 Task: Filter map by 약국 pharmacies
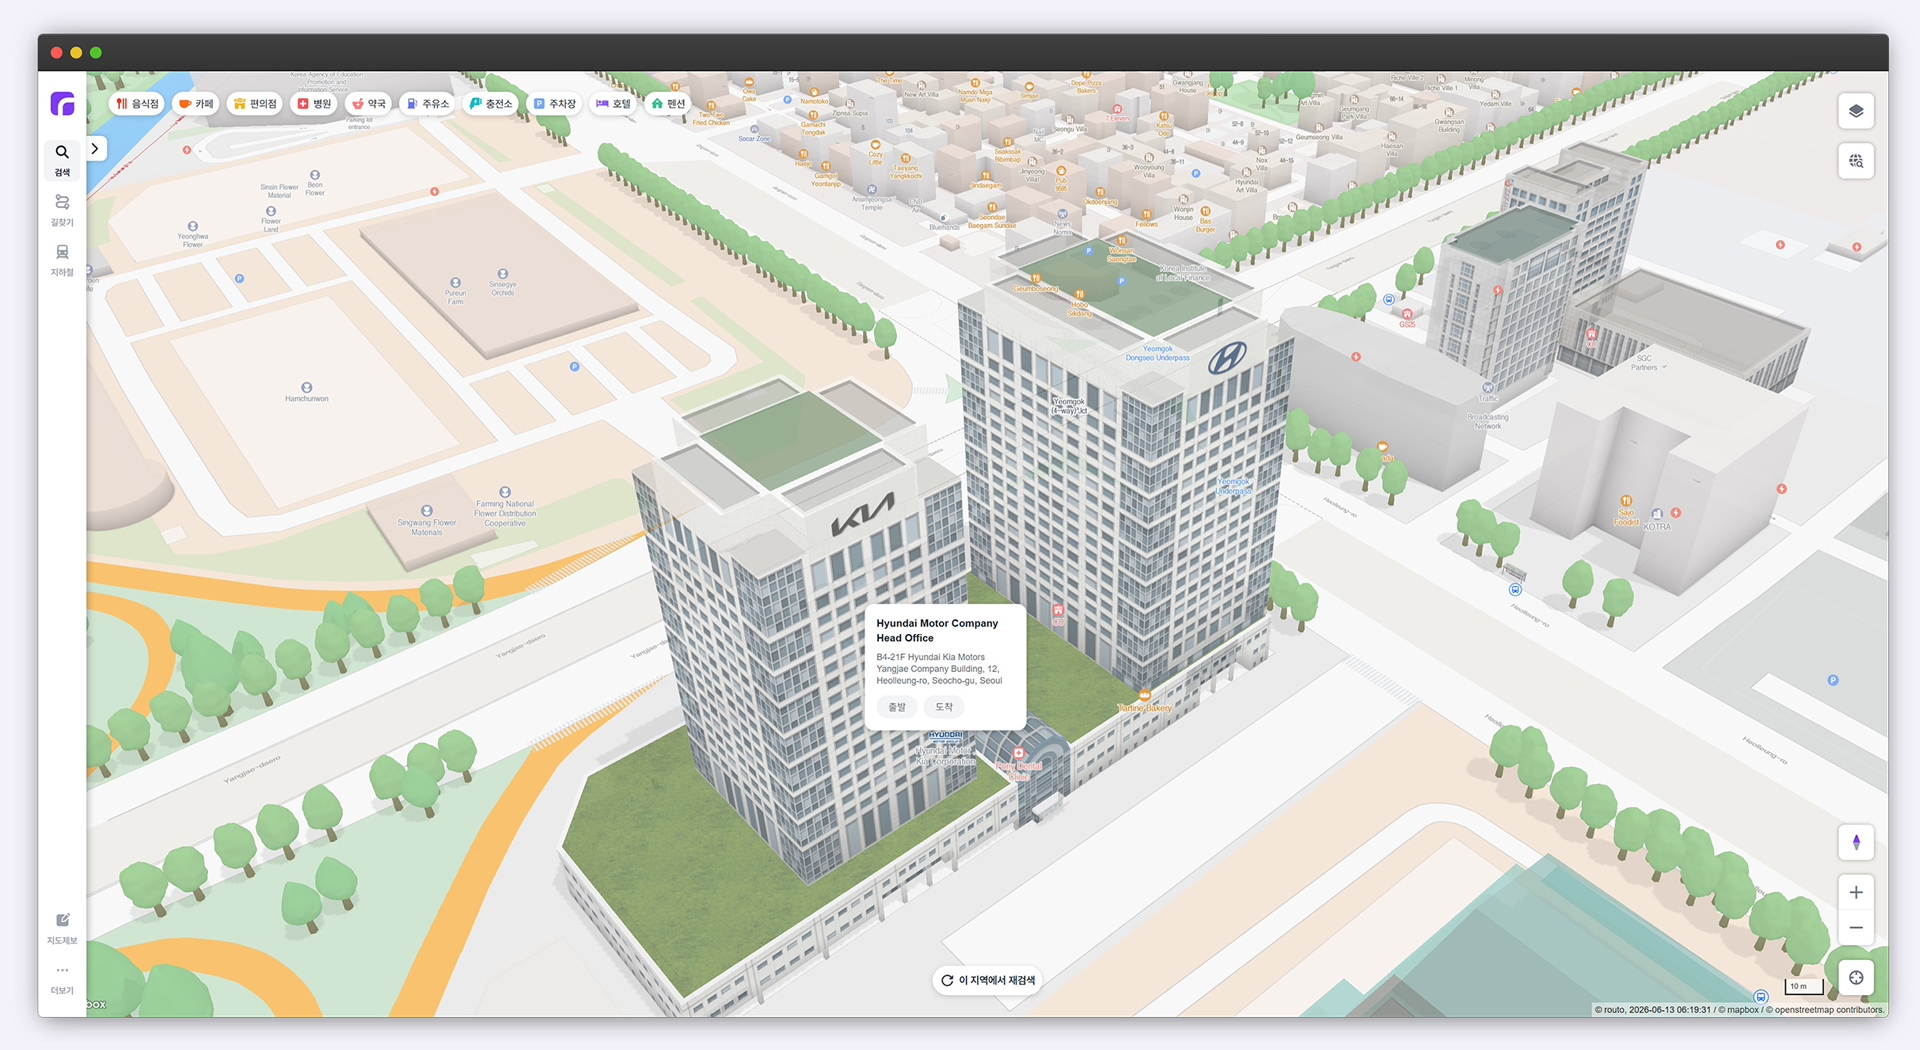[369, 103]
